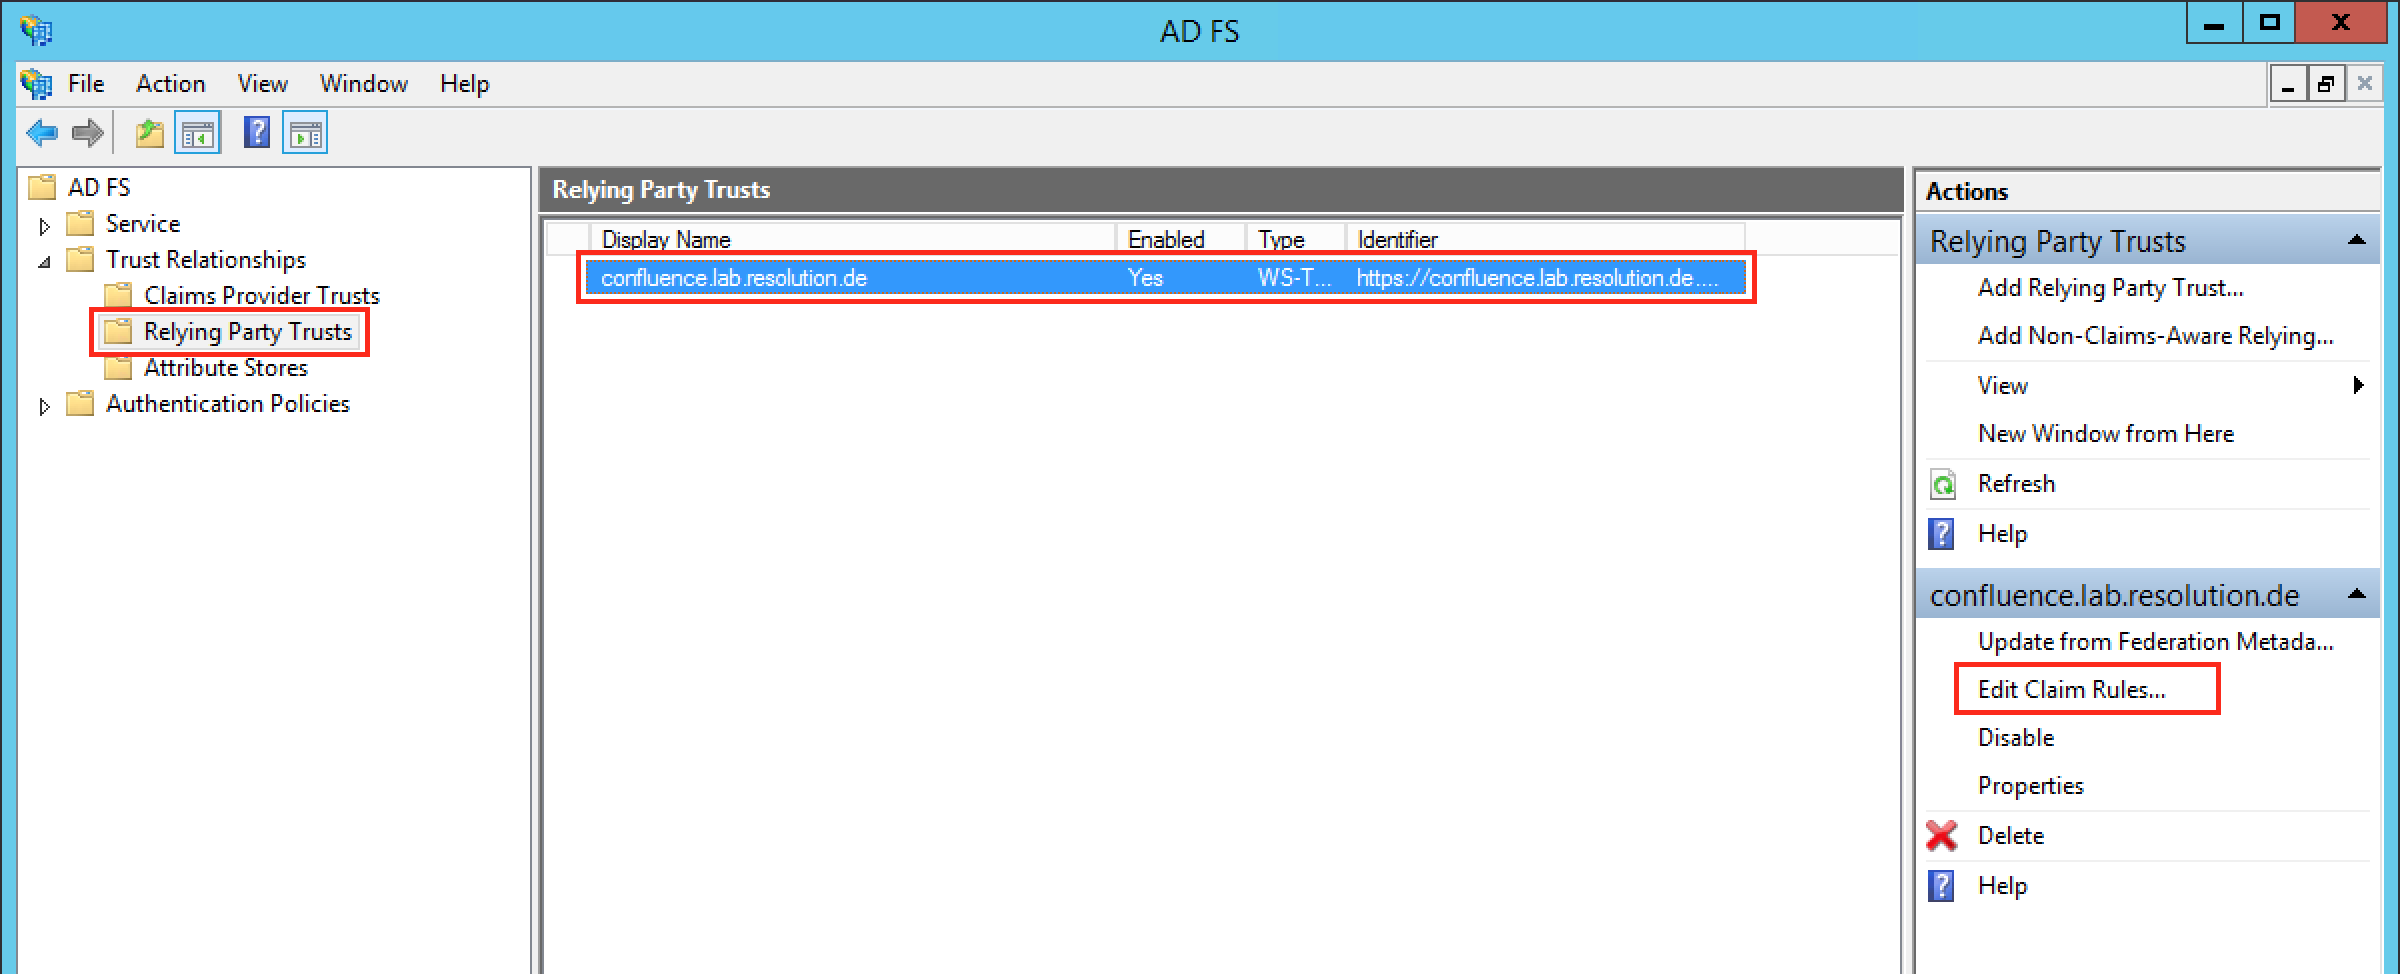This screenshot has width=2400, height=974.
Task: Collapse the Relying Party Trusts actions section
Action: (x=2356, y=241)
